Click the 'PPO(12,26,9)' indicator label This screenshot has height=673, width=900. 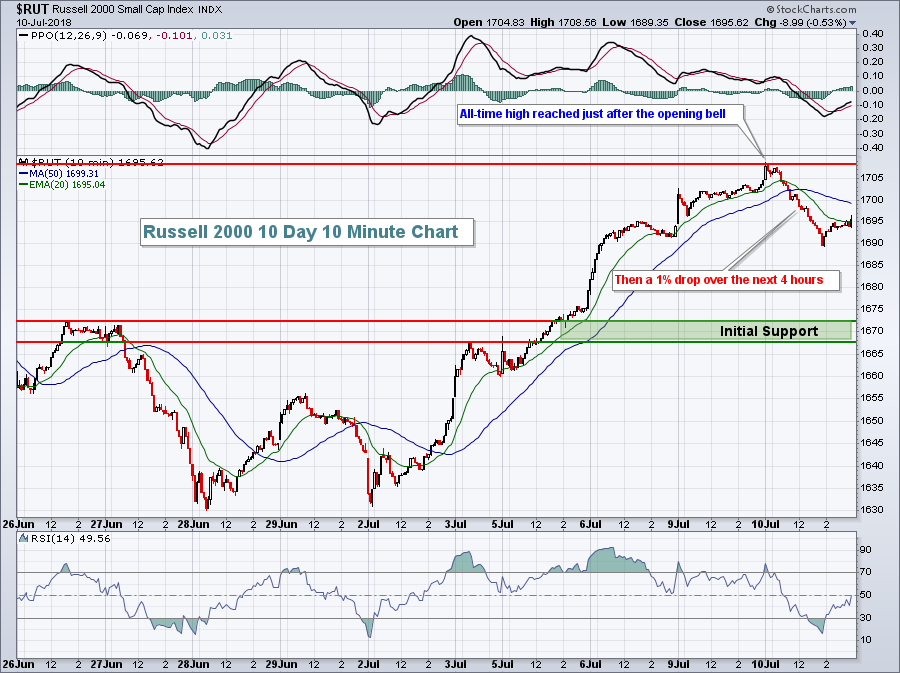pyautogui.click(x=69, y=36)
